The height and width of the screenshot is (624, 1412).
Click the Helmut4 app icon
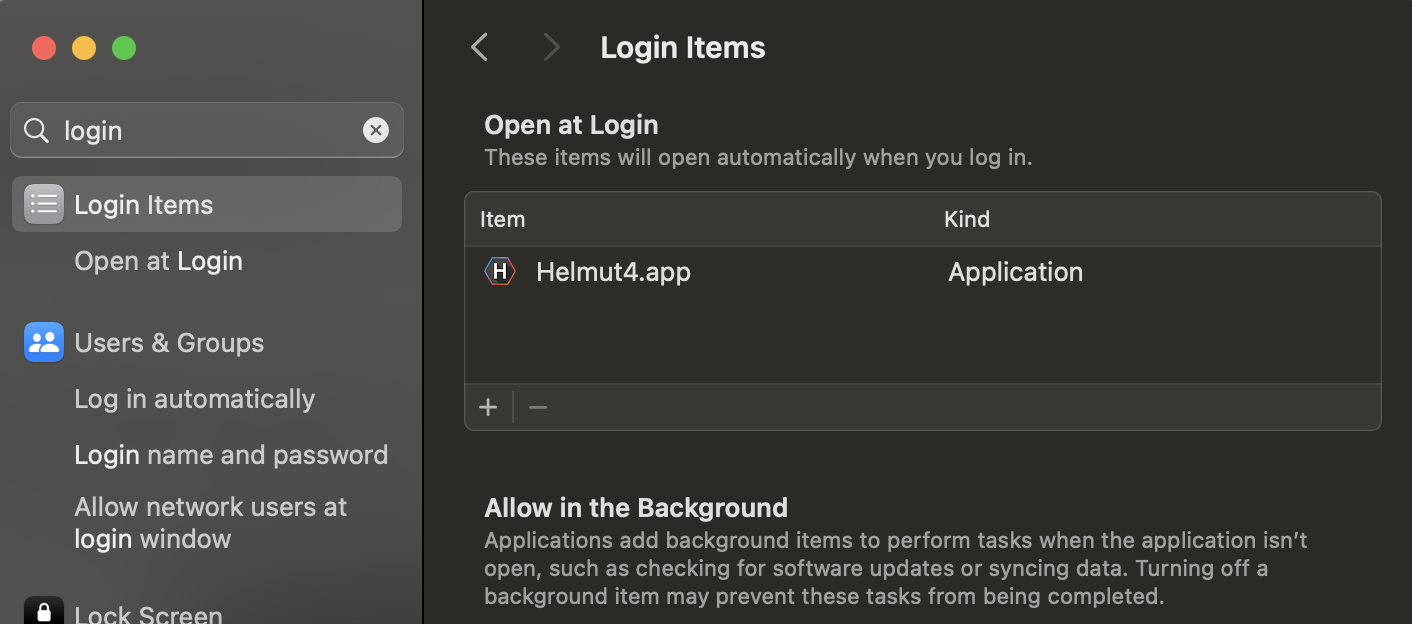pyautogui.click(x=500, y=272)
